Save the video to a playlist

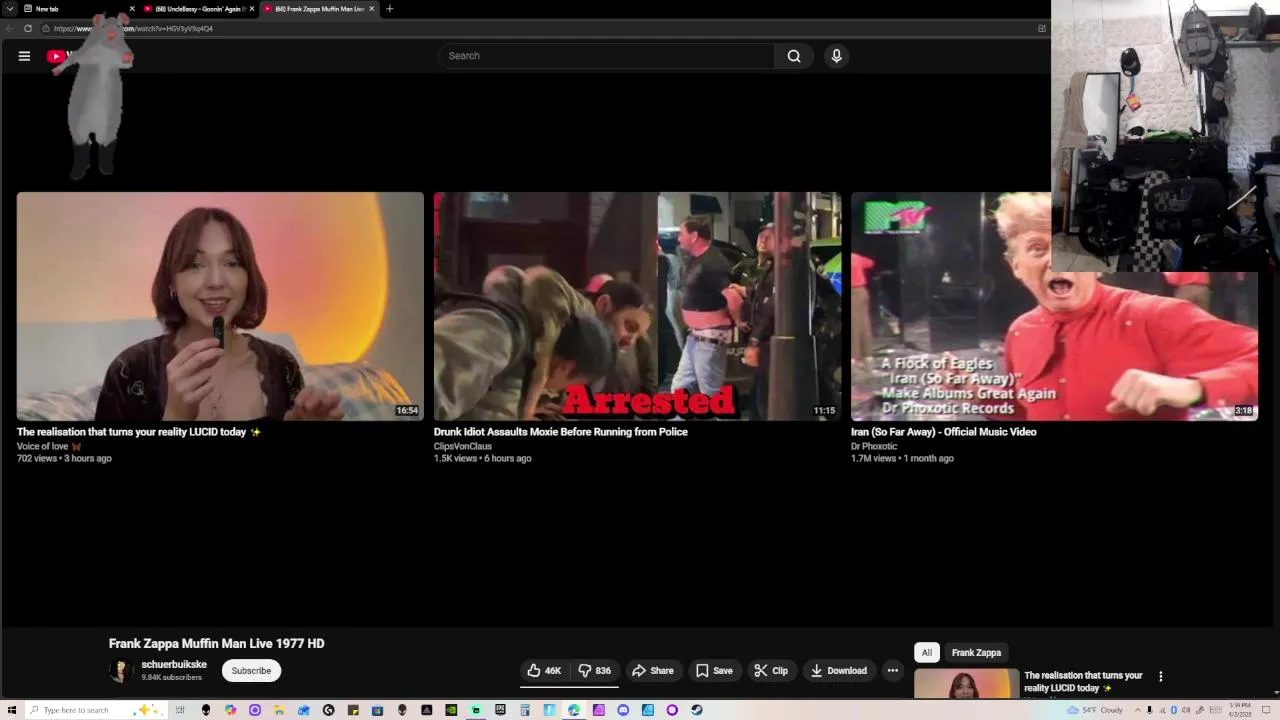coord(714,671)
